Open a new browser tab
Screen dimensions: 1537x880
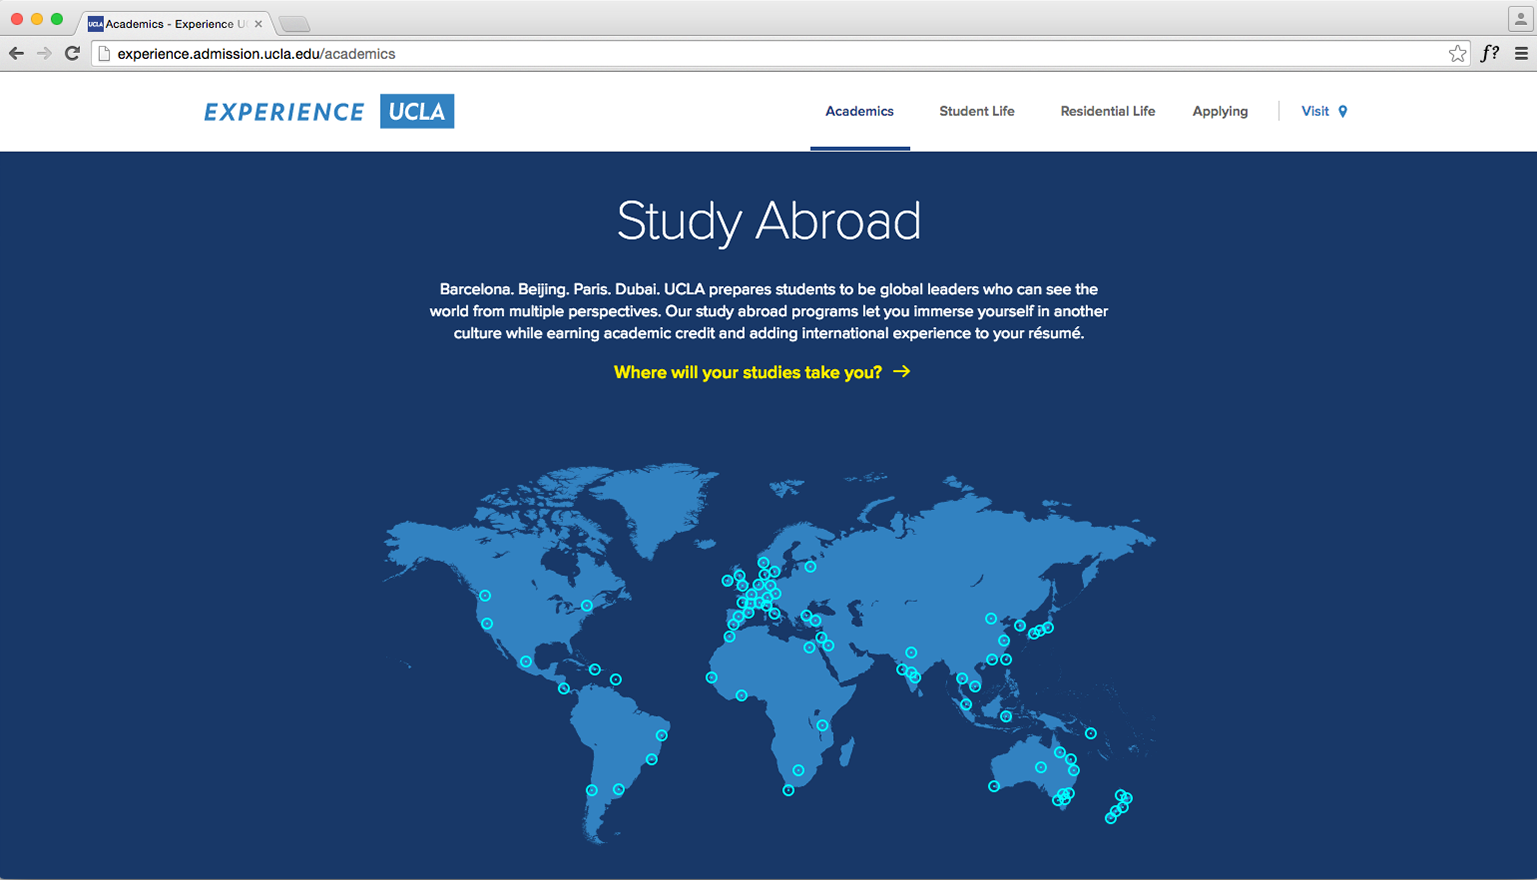294,24
